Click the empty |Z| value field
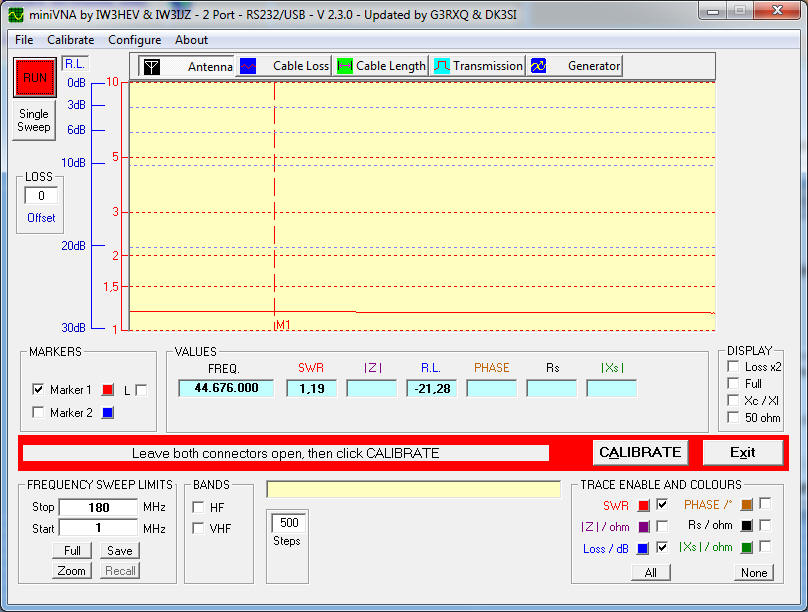Screen dimensions: 808x612 (x=372, y=388)
